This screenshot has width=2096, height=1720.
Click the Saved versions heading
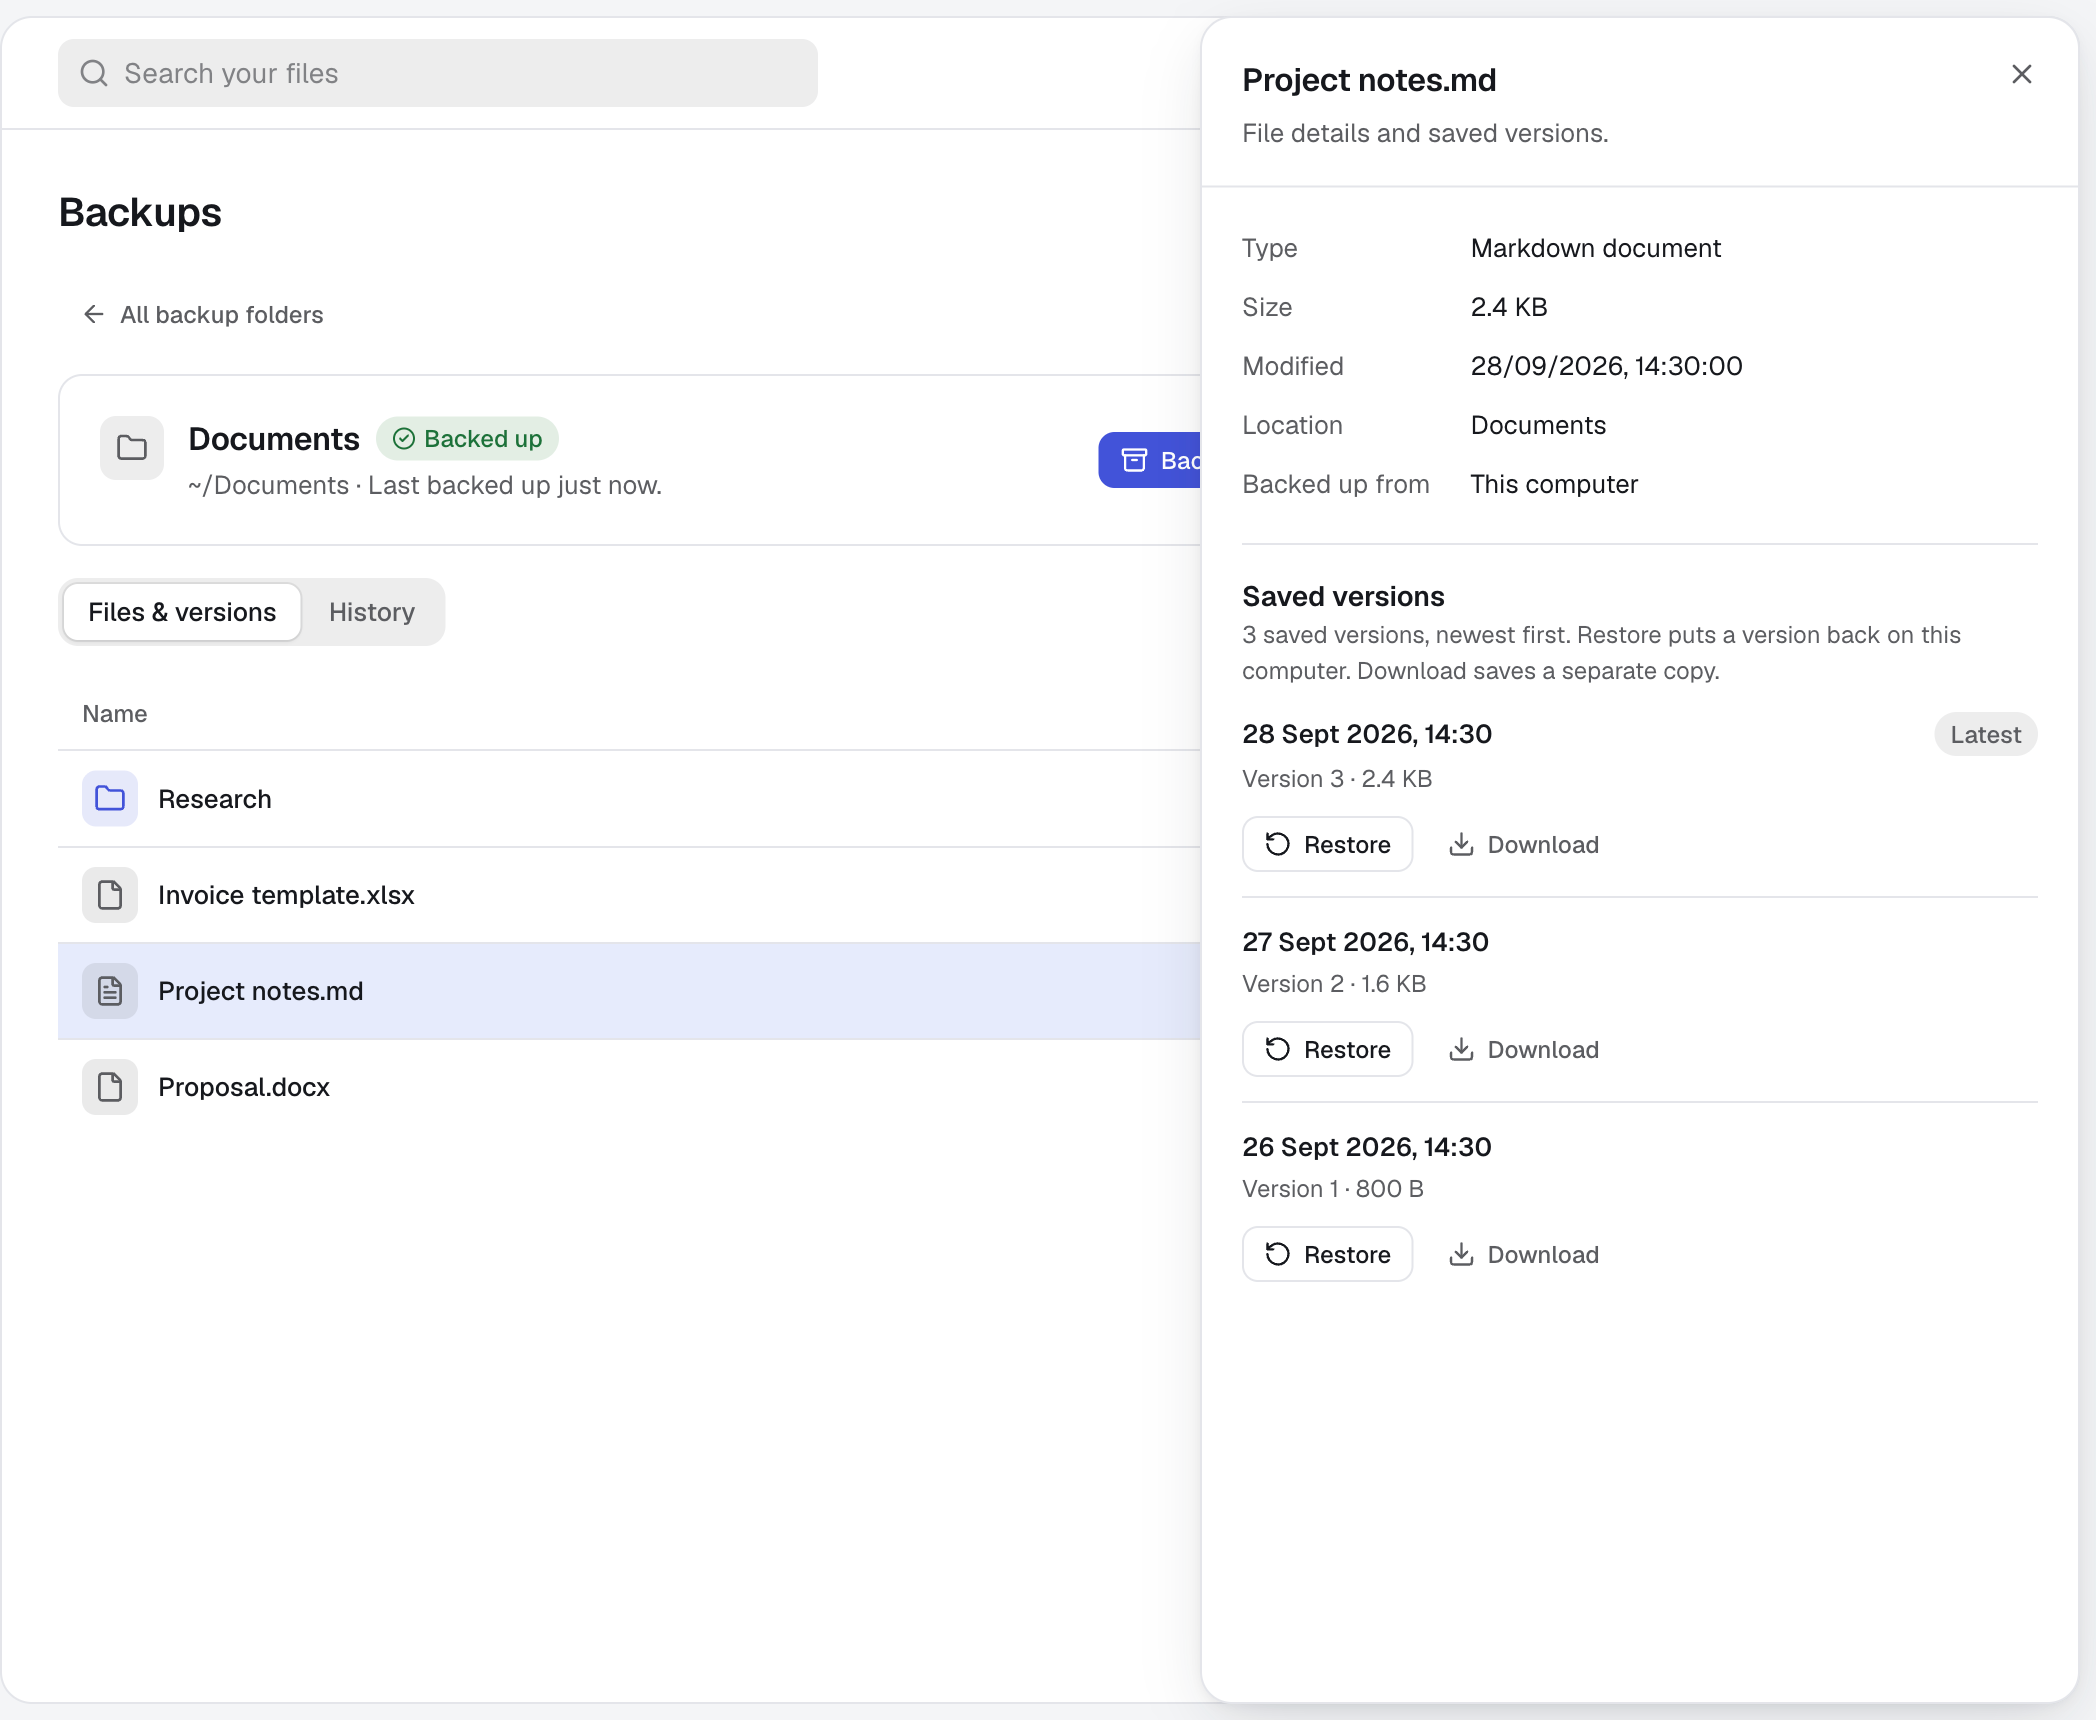(1343, 596)
